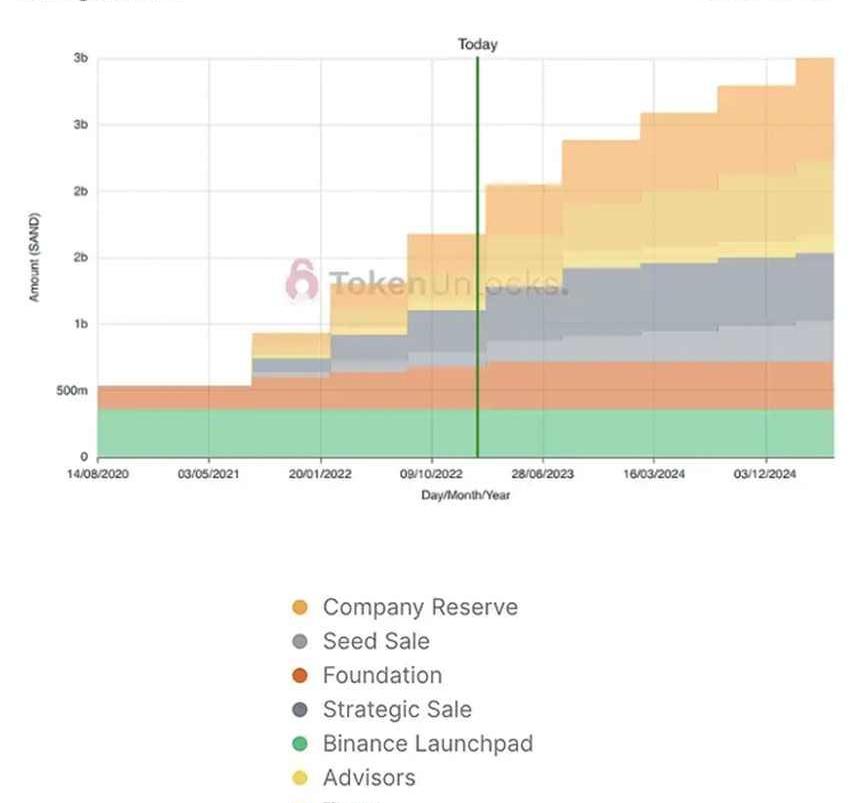865x803 pixels.
Task: Click the Today label above the chart
Action: pyautogui.click(x=478, y=44)
